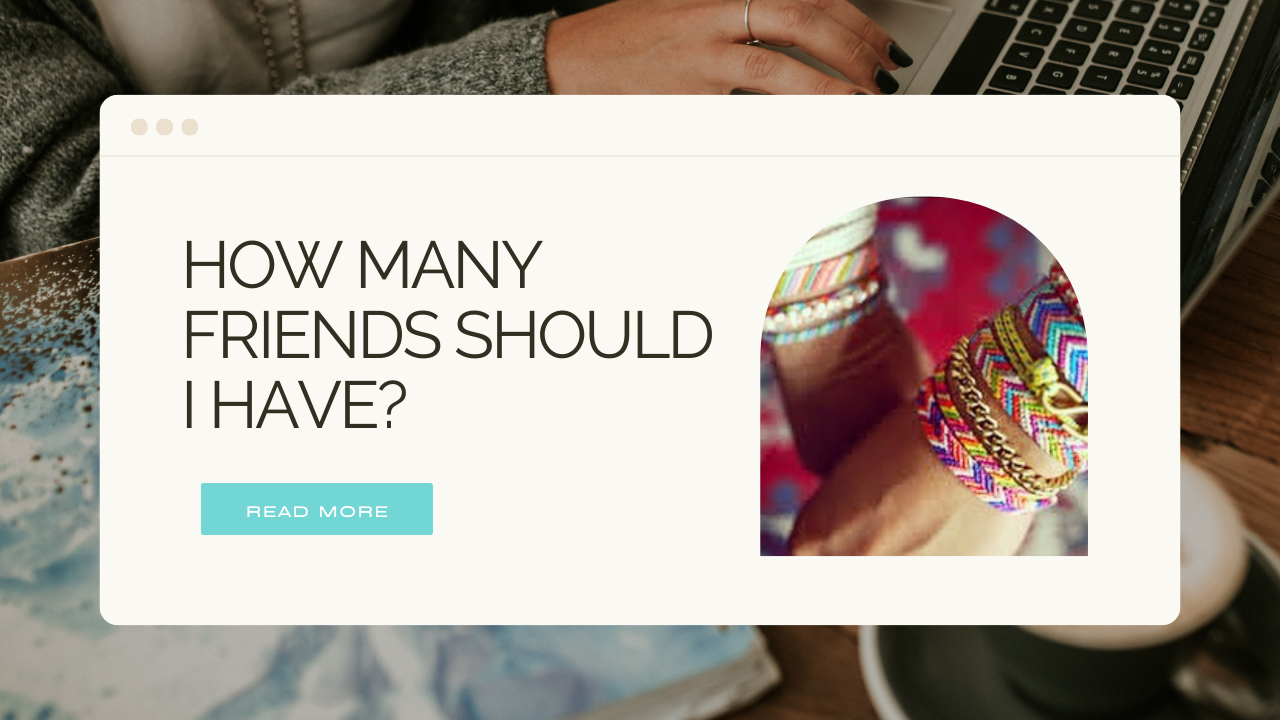The image size is (1280, 720).
Task: Click the first beige window dot
Action: [139, 127]
